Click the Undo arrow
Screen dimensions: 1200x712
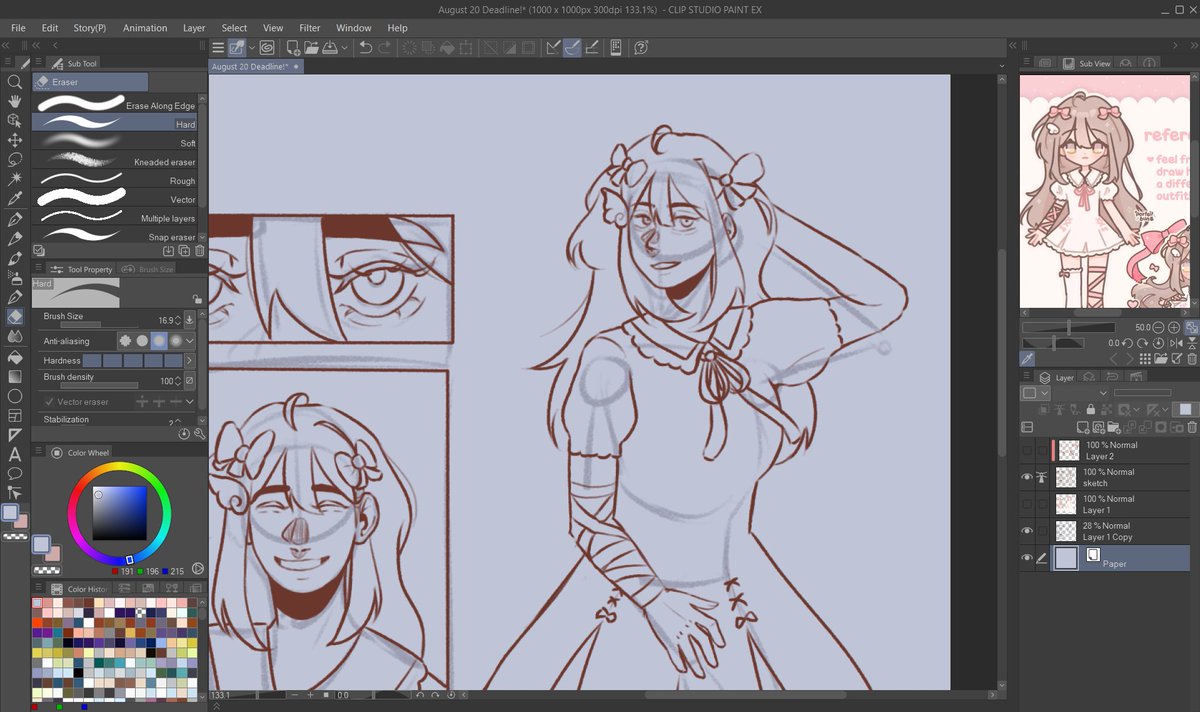tap(366, 47)
